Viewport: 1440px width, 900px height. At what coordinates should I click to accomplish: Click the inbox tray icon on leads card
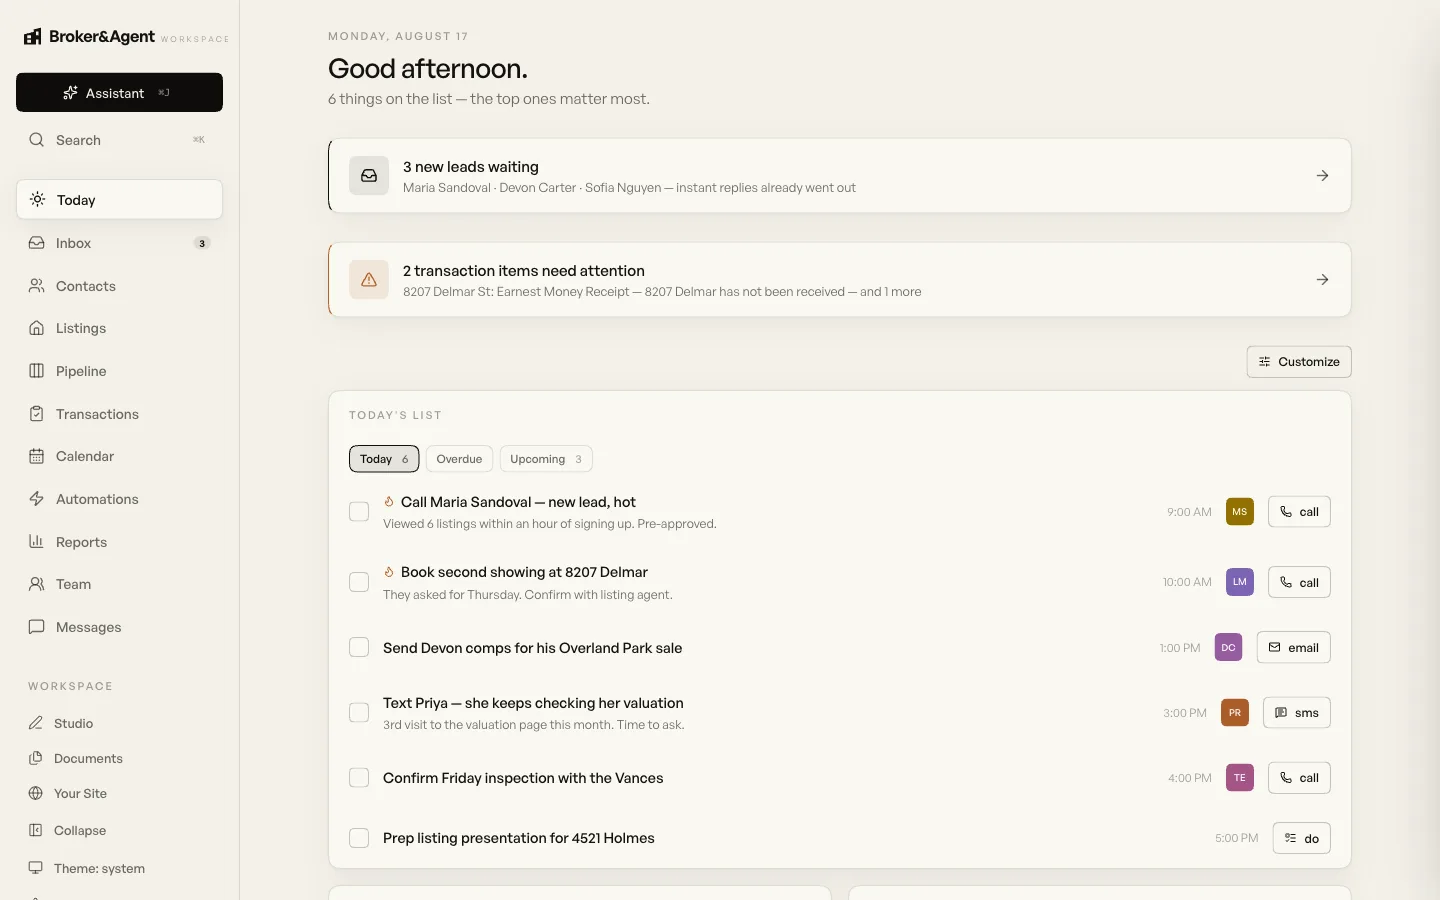pyautogui.click(x=369, y=176)
